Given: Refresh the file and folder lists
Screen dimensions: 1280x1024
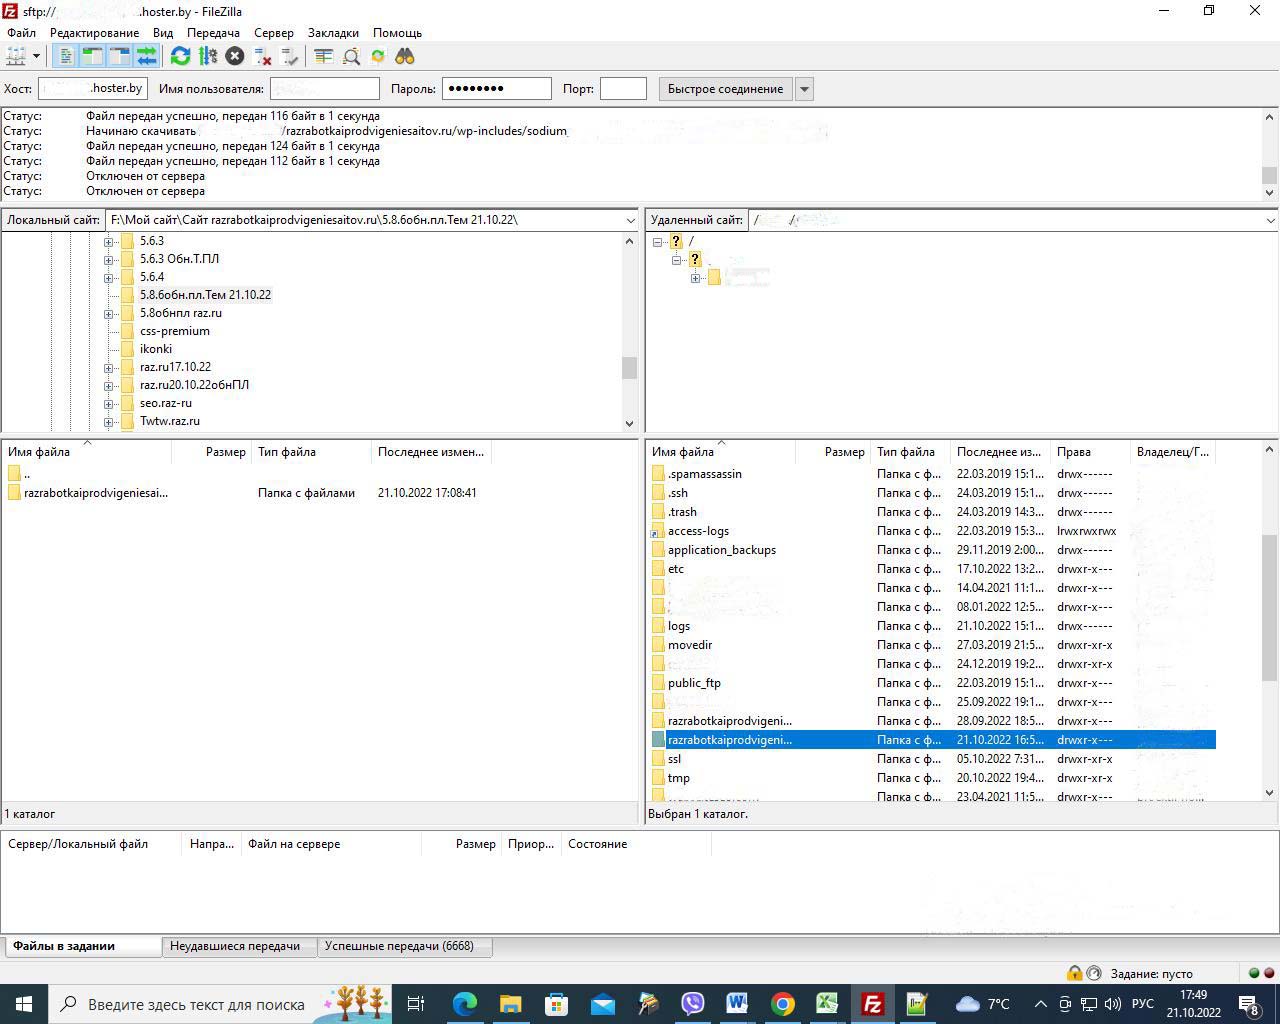Looking at the screenshot, I should tap(180, 56).
